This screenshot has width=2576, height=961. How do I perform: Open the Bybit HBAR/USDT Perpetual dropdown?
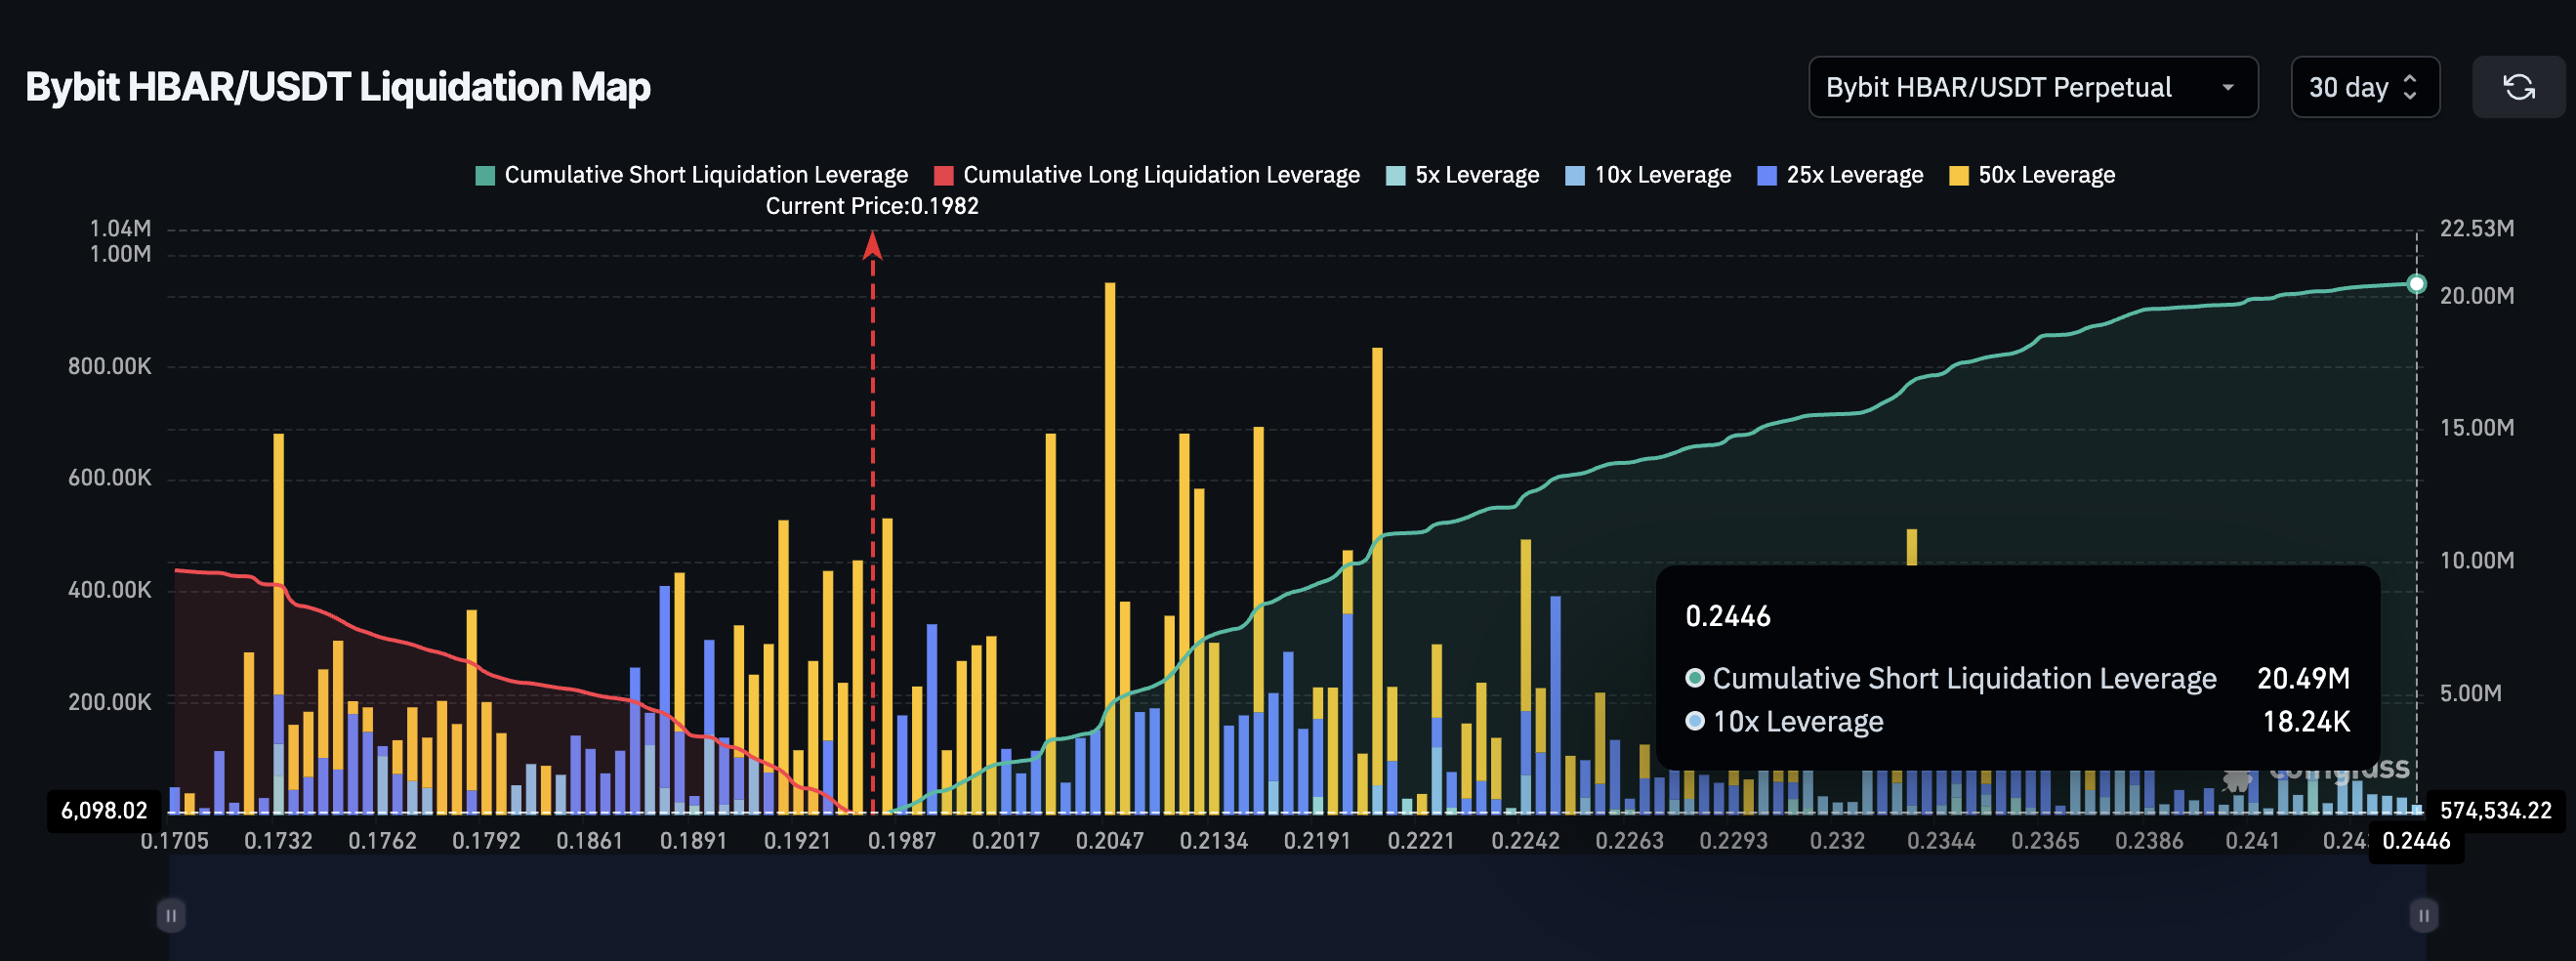coord(2032,87)
